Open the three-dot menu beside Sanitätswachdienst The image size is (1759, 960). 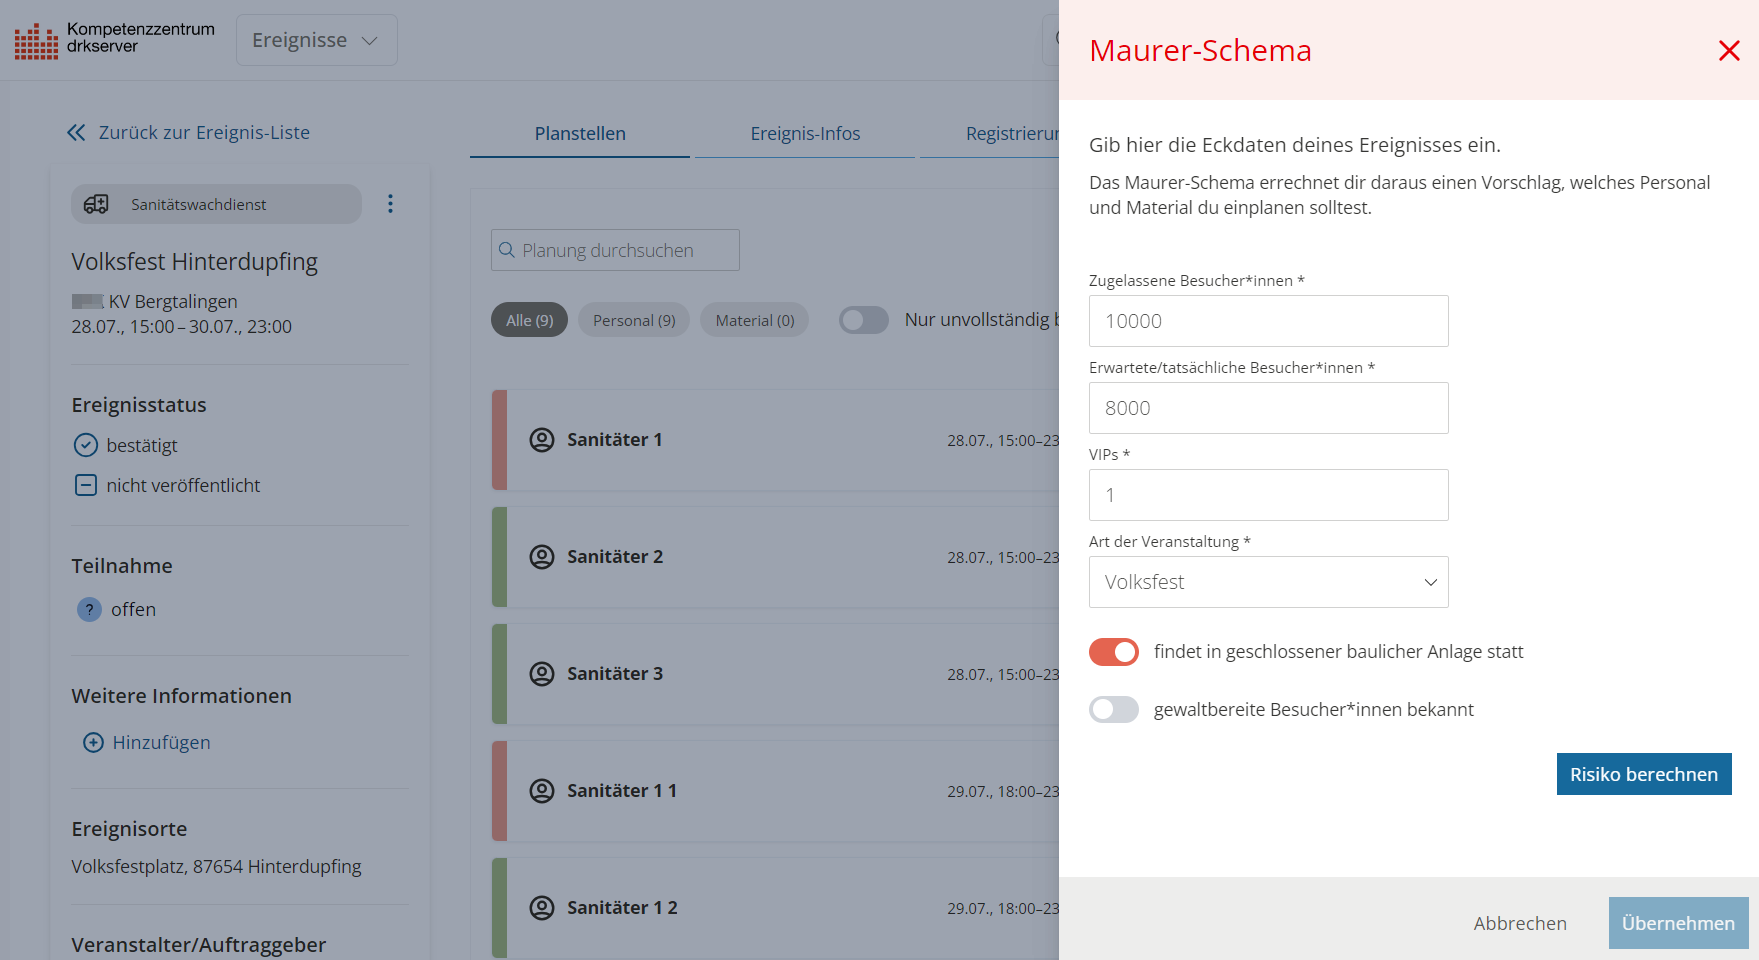pos(390,204)
